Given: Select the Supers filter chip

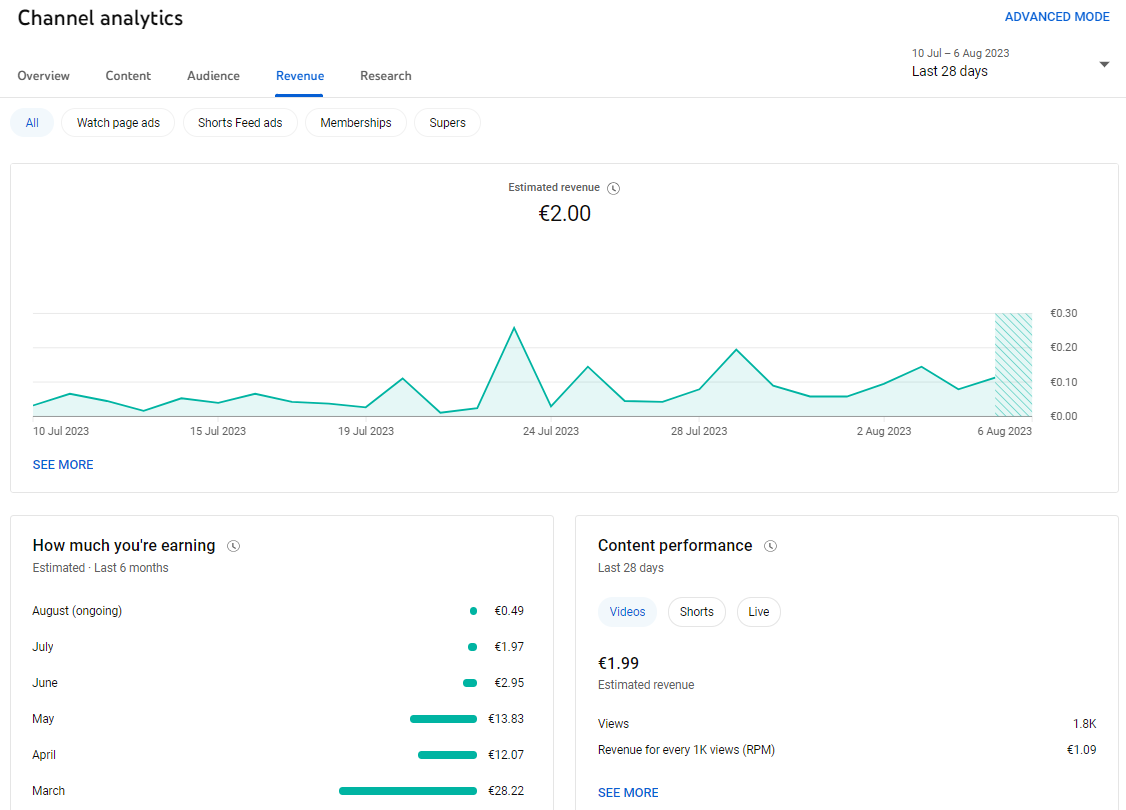Looking at the screenshot, I should click(x=447, y=123).
